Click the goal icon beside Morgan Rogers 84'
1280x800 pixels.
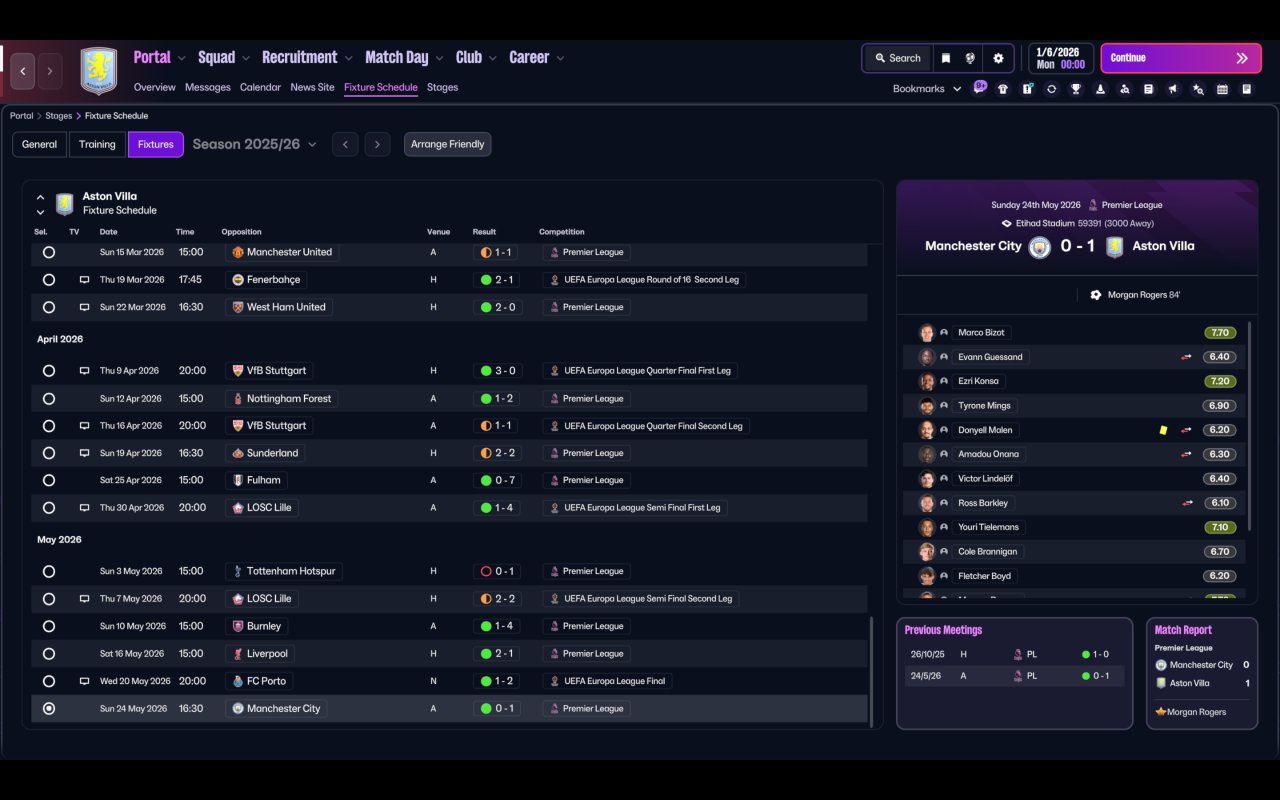click(1096, 295)
